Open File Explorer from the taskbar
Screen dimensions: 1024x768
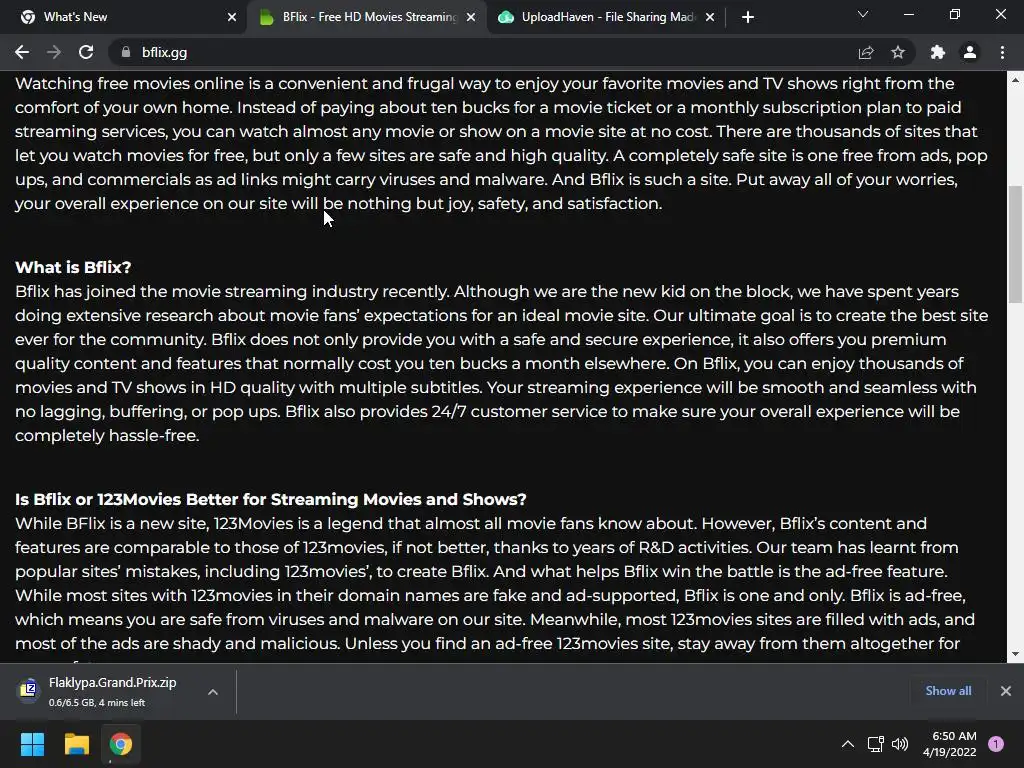(76, 744)
